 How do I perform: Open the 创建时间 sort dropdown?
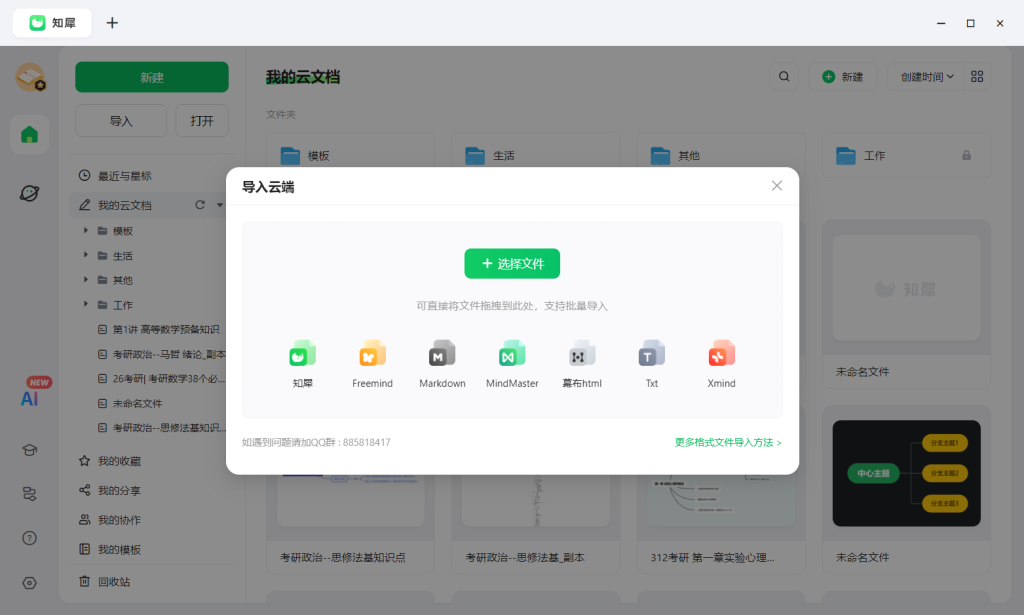click(x=926, y=77)
